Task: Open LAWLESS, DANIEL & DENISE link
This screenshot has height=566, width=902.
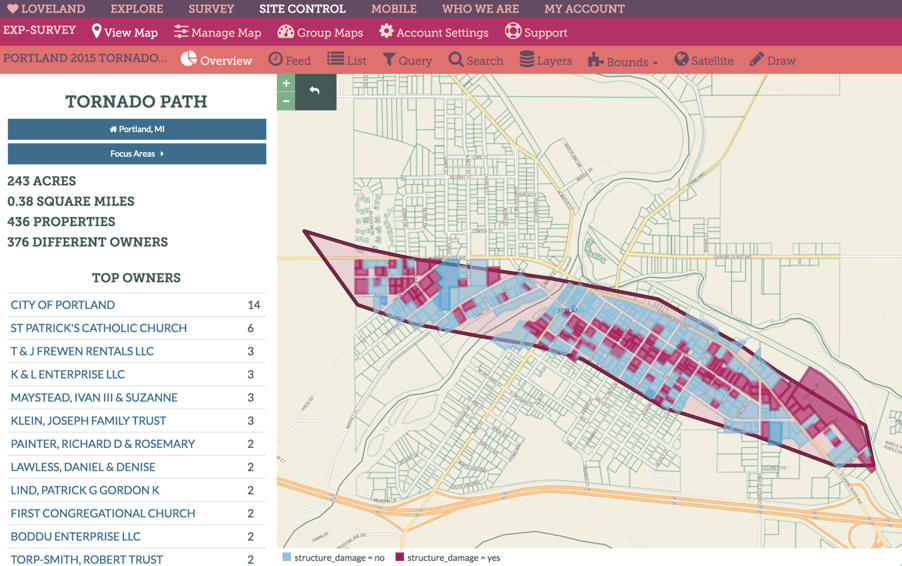Action: (83, 467)
